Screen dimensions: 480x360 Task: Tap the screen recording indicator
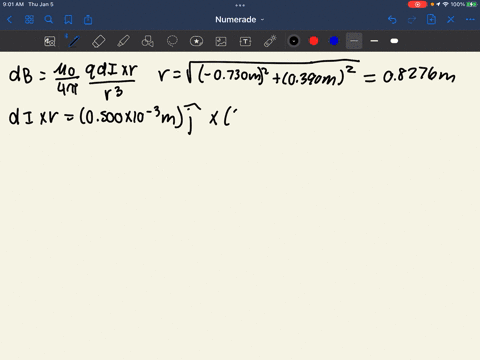pyautogui.click(x=417, y=4)
